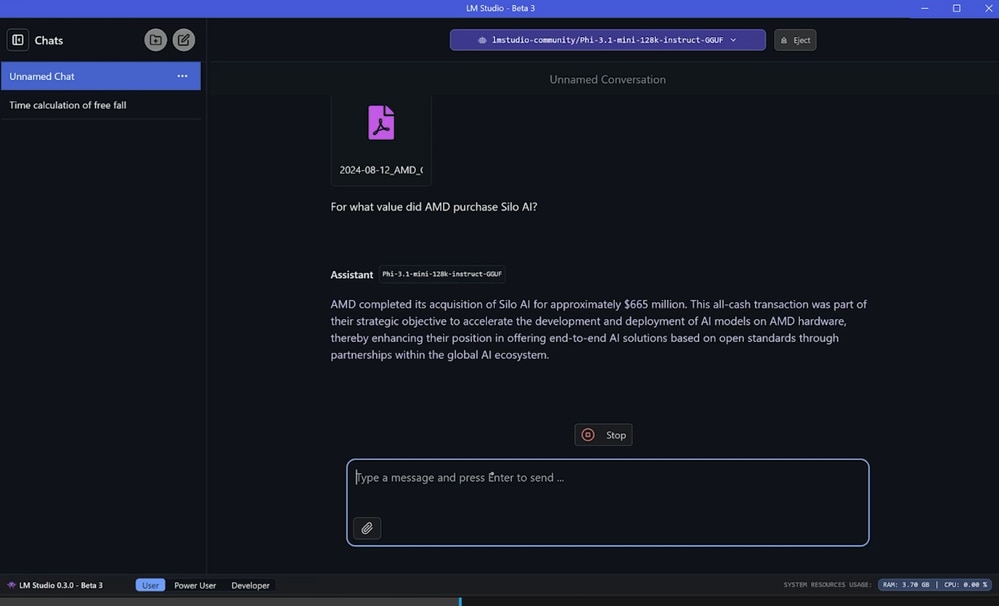The image size is (999, 606).
Task: Click the CPU usage indicator
Action: coord(965,585)
